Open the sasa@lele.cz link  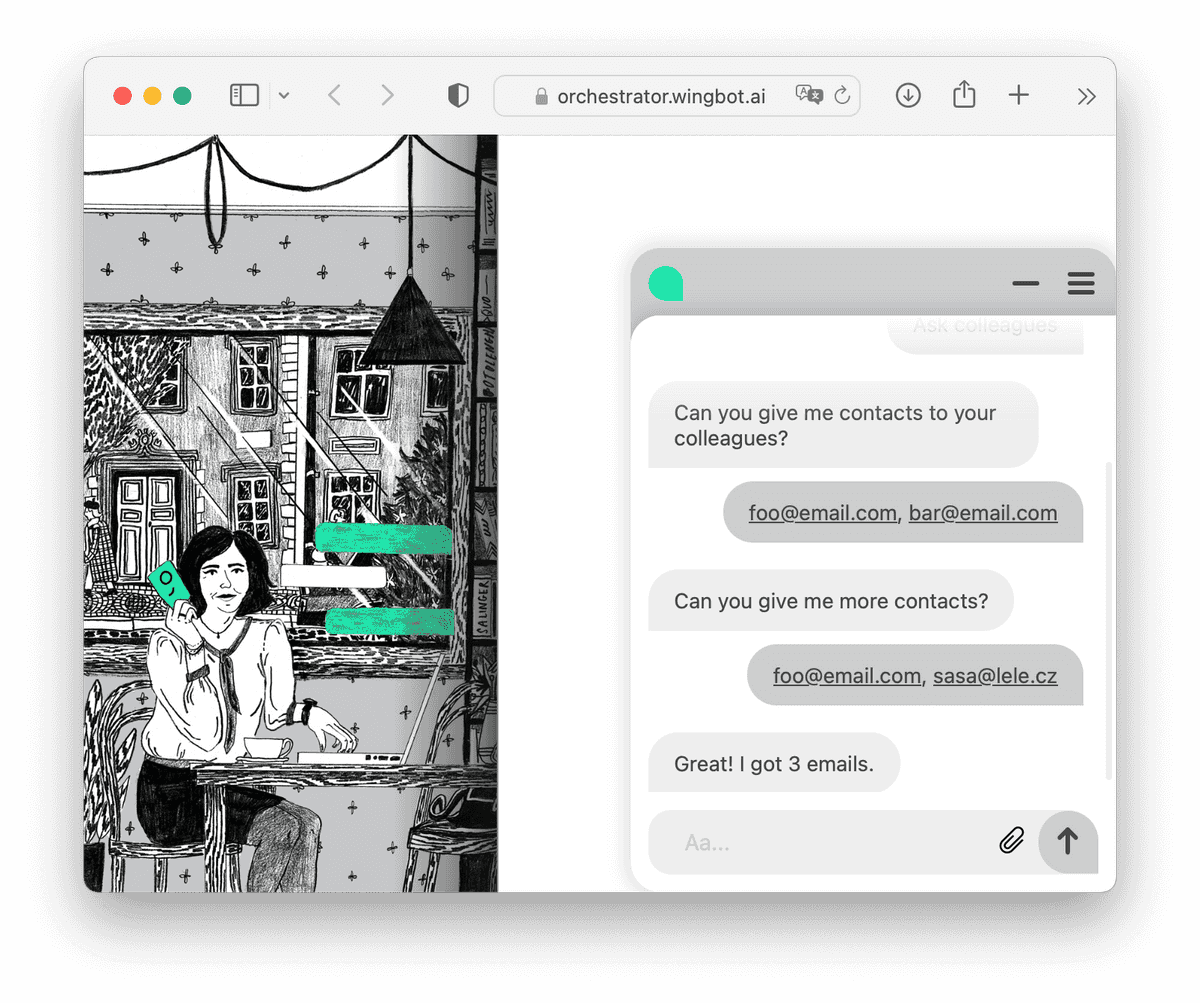click(994, 676)
